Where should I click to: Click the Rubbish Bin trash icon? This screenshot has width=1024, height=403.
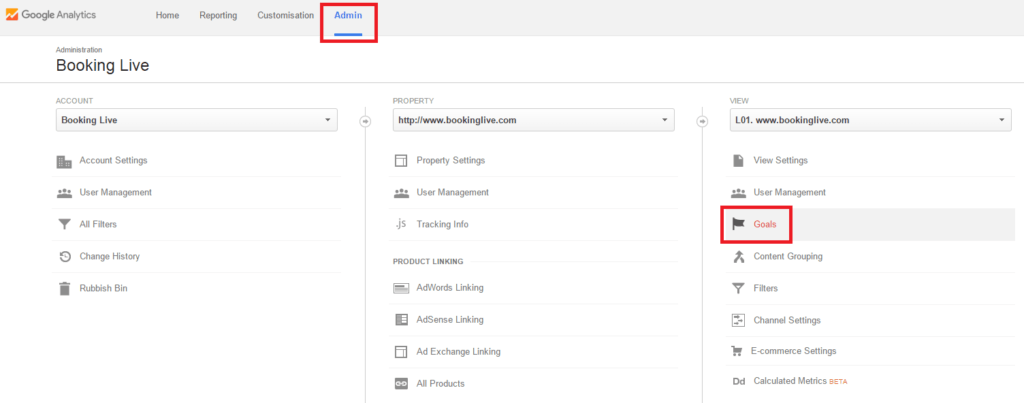64,289
